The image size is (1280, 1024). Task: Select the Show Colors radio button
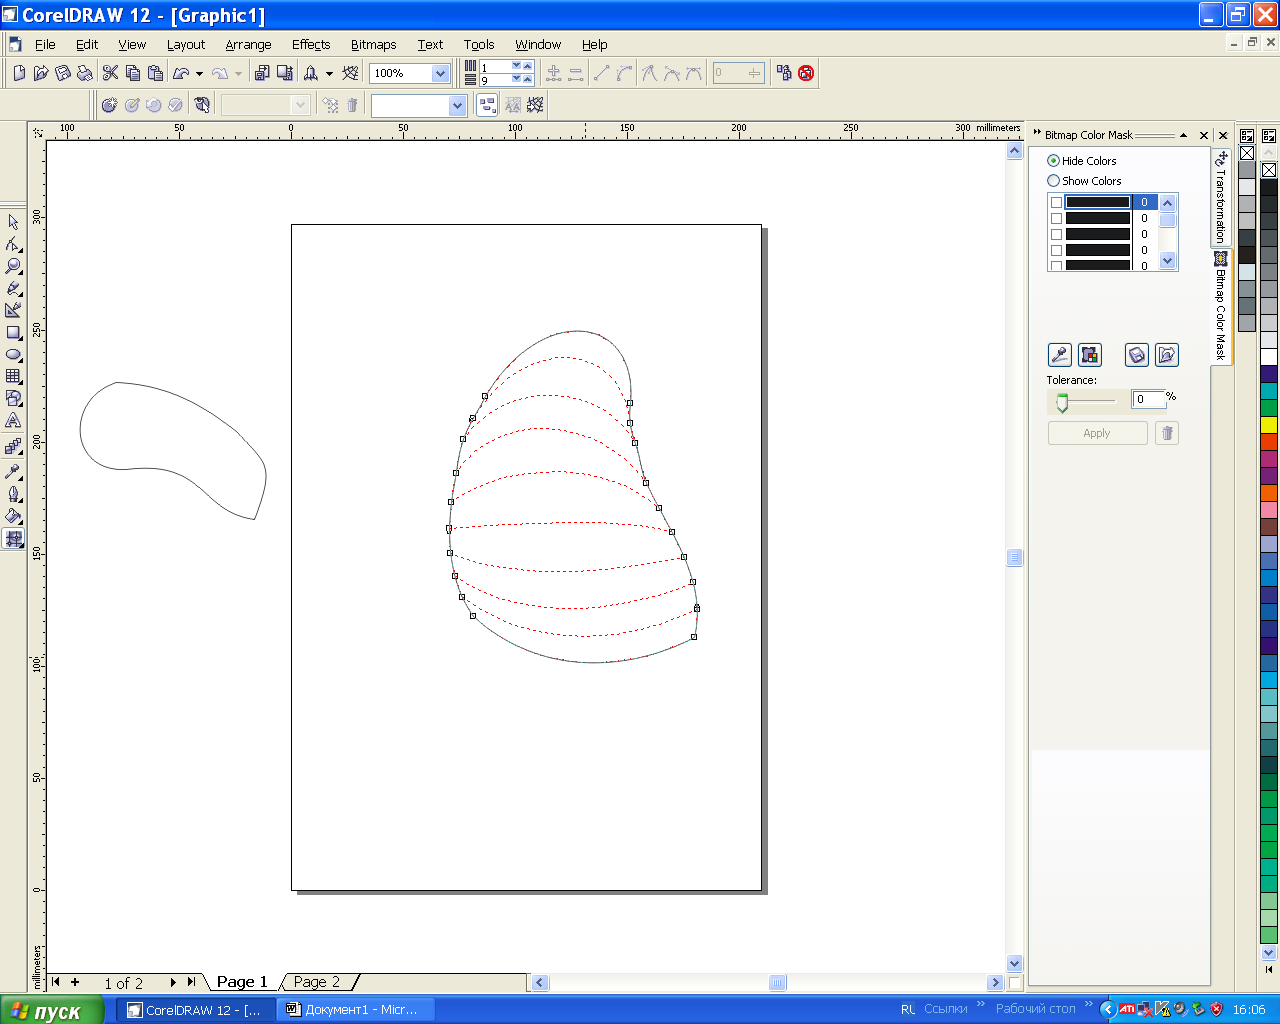(x=1053, y=181)
